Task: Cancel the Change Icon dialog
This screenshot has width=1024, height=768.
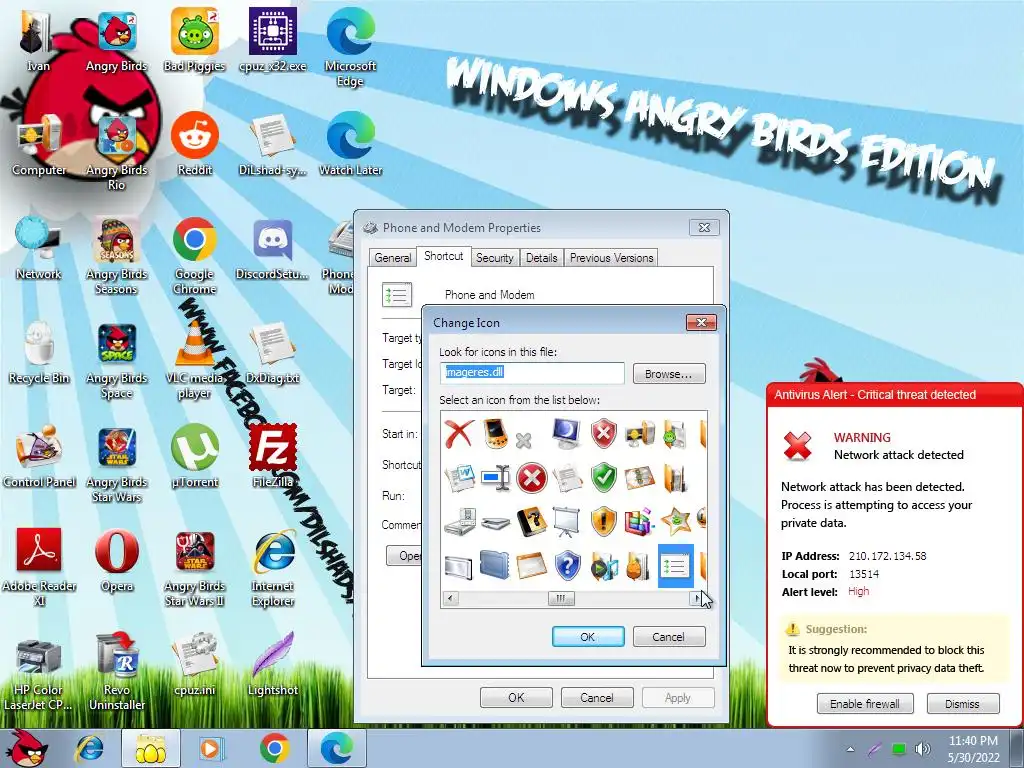Action: point(669,637)
